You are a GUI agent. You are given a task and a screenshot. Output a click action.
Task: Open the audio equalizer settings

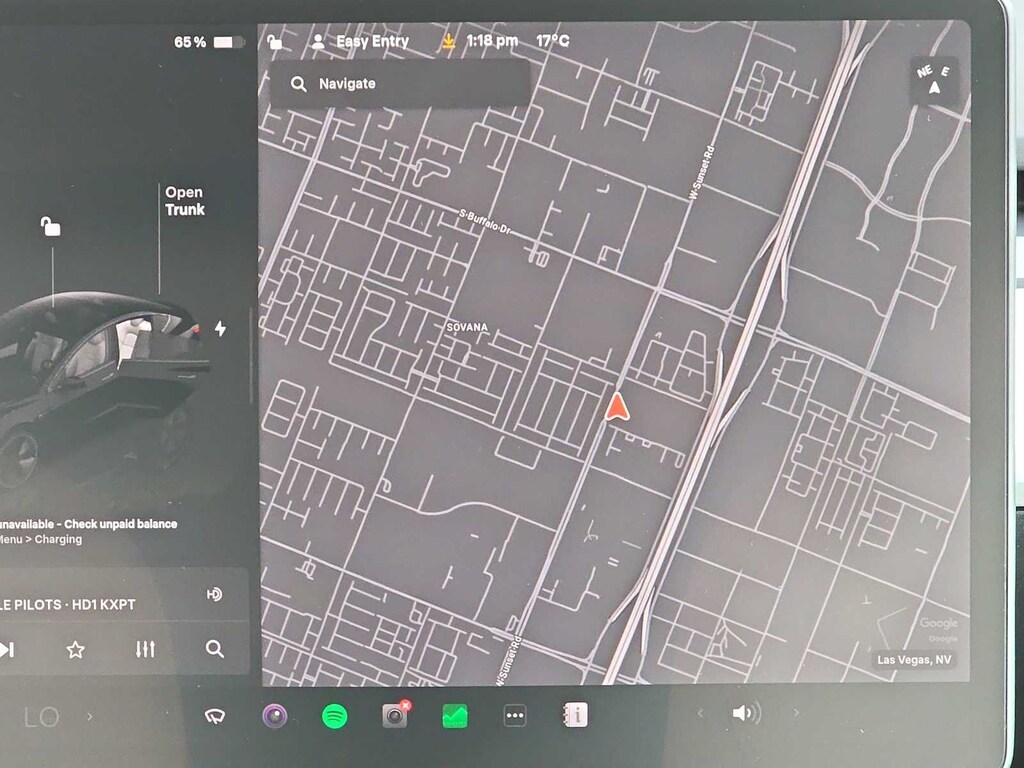point(145,649)
